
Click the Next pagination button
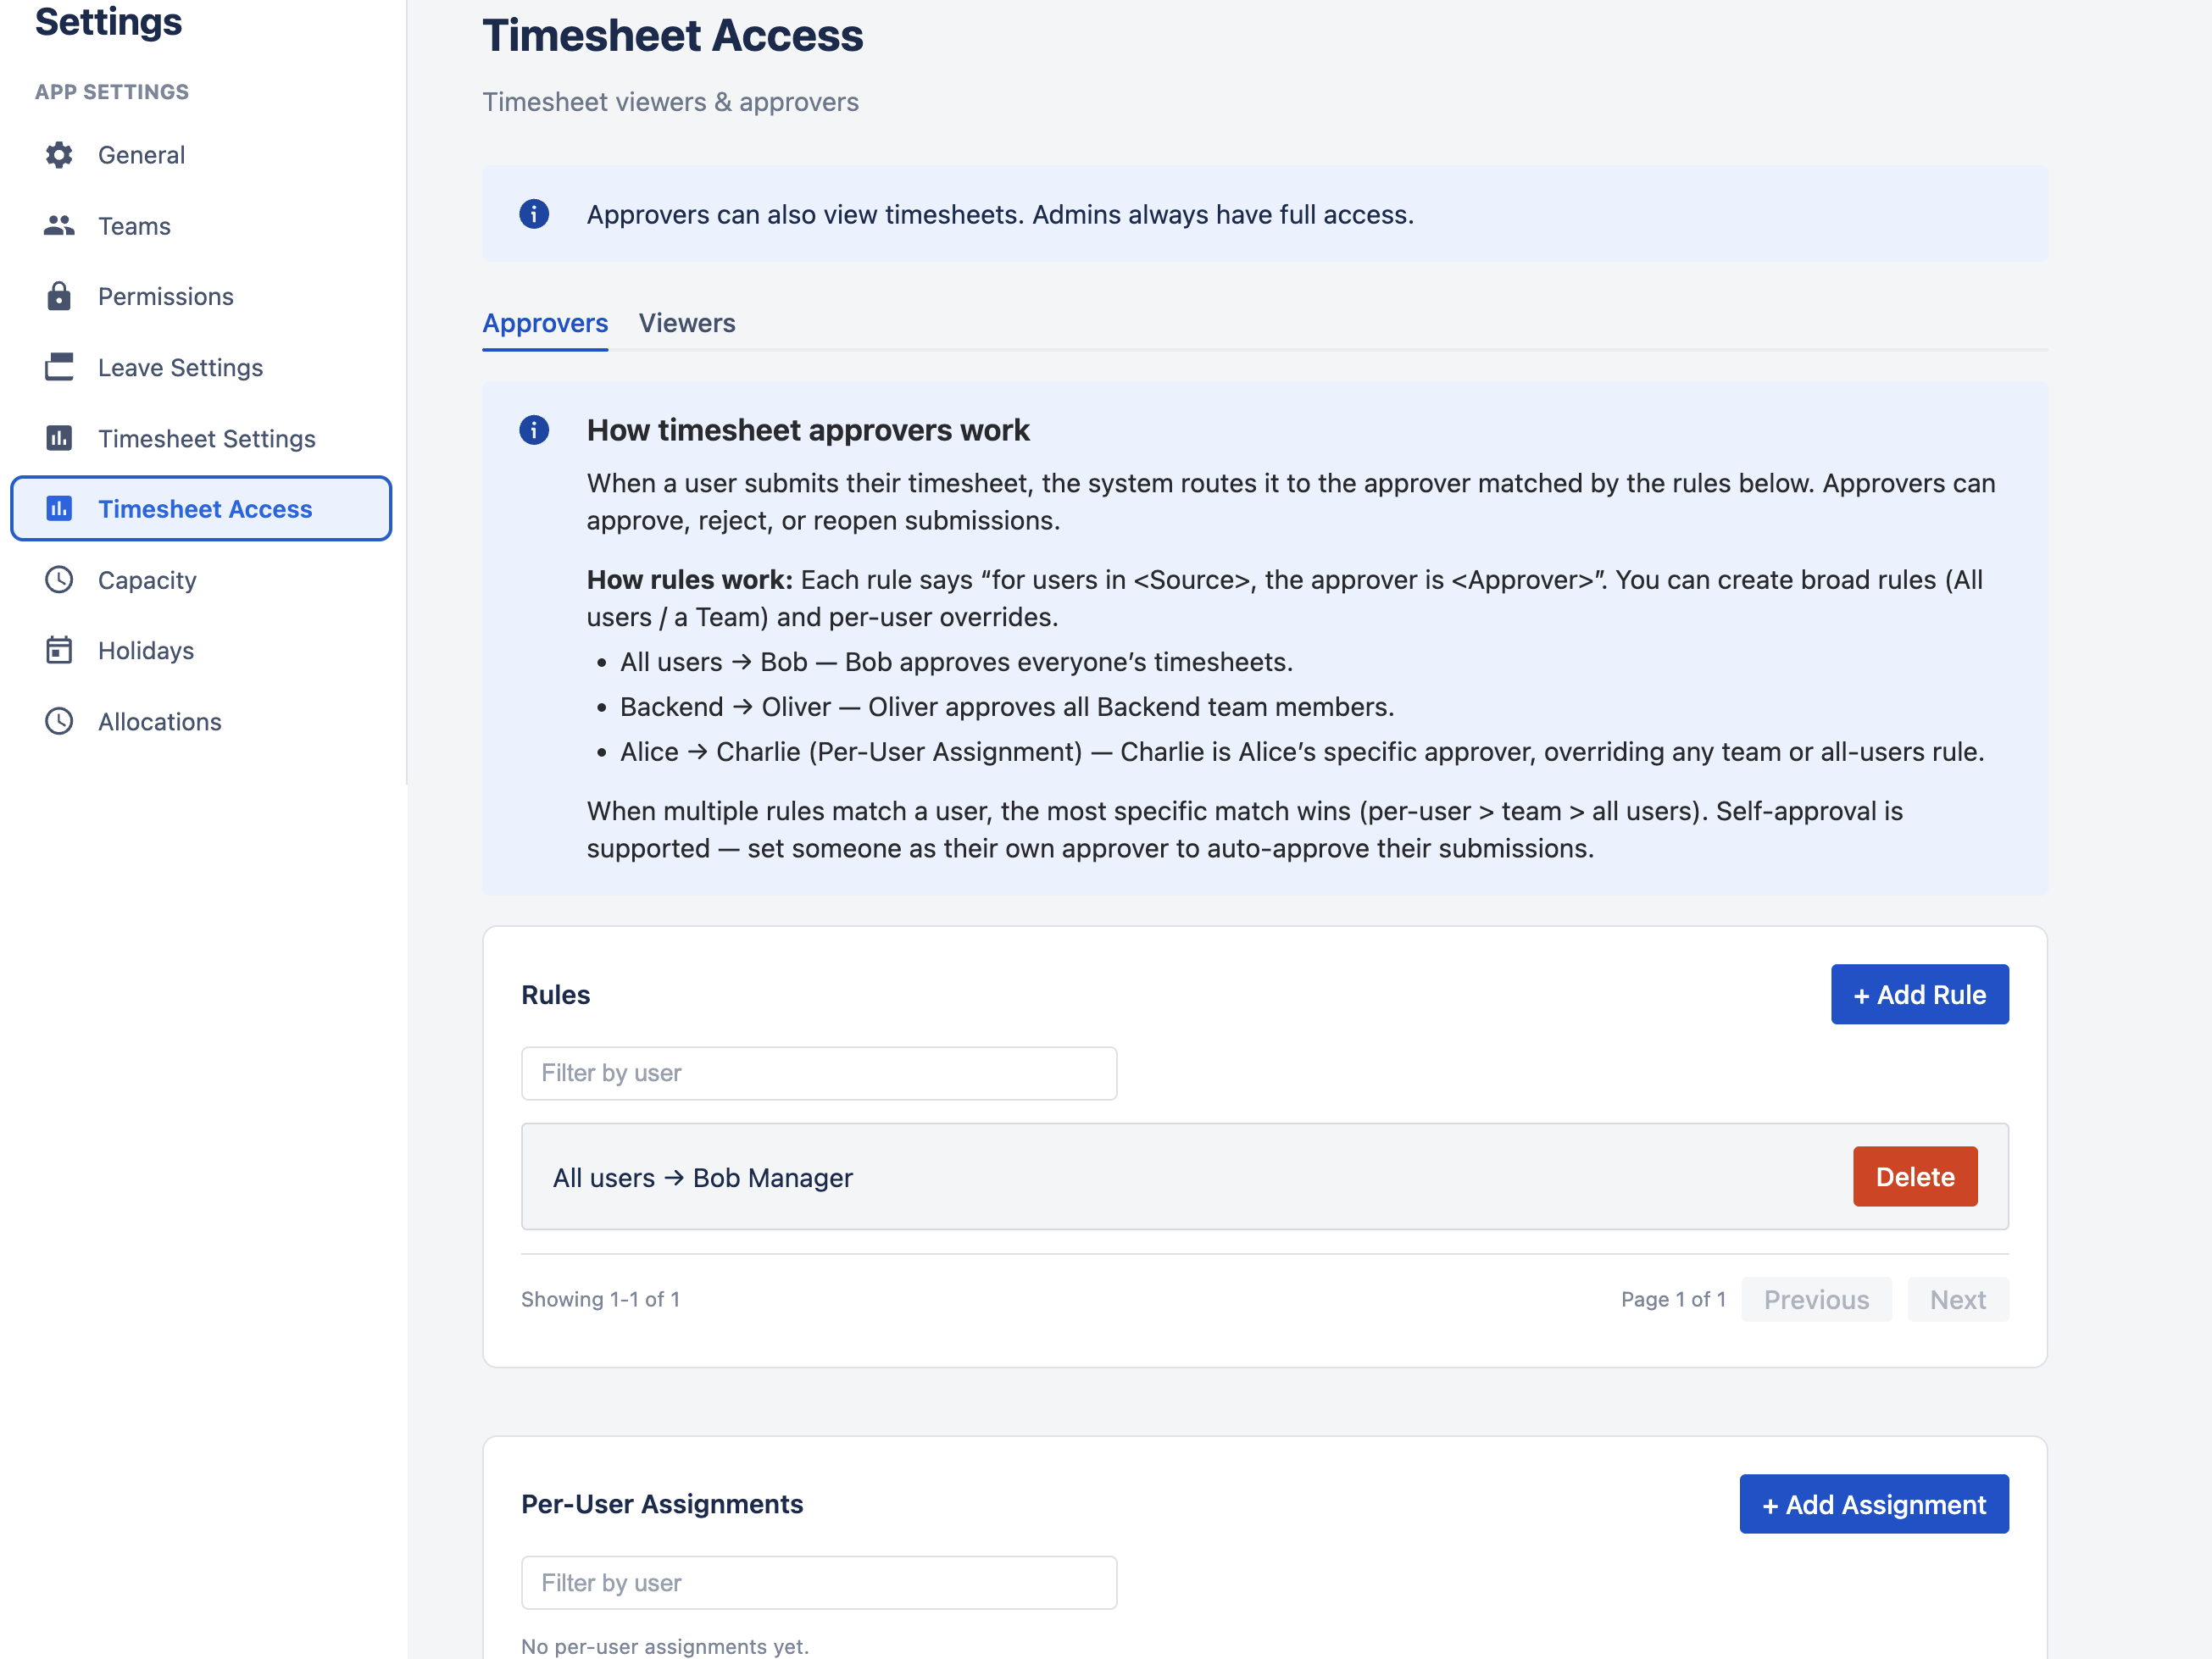click(x=1957, y=1299)
